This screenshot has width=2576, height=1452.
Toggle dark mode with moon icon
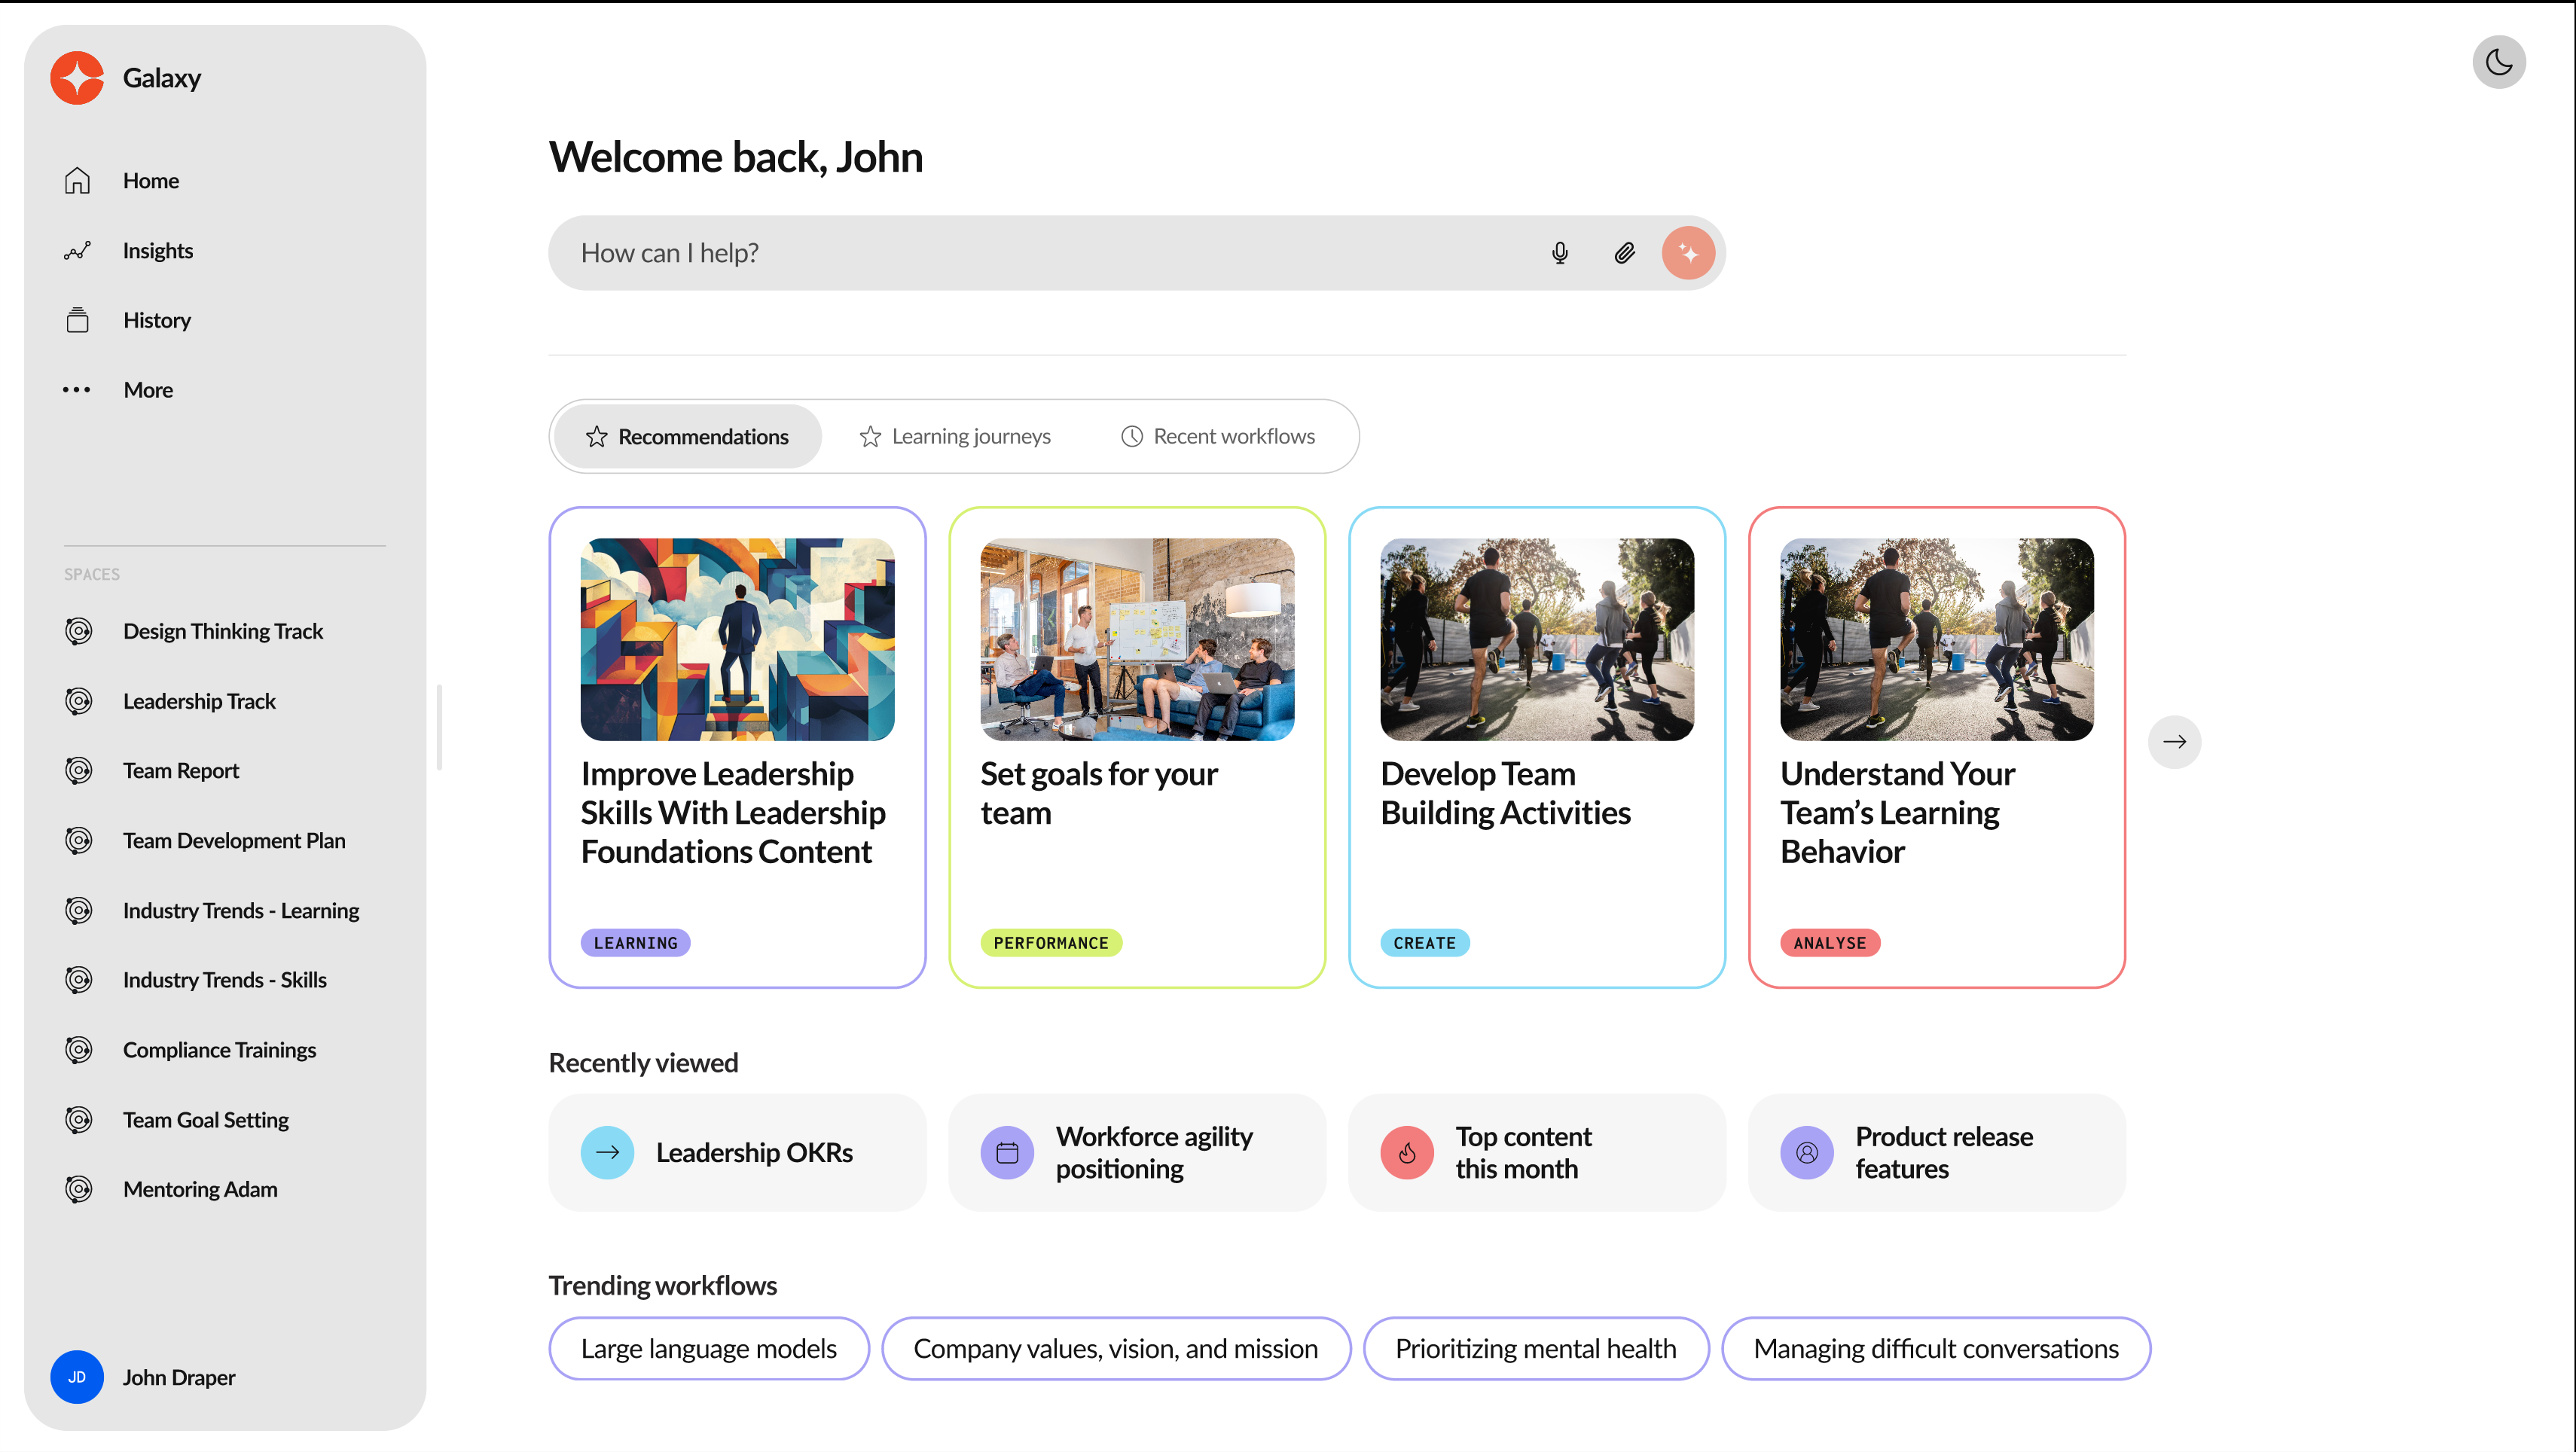coord(2498,62)
